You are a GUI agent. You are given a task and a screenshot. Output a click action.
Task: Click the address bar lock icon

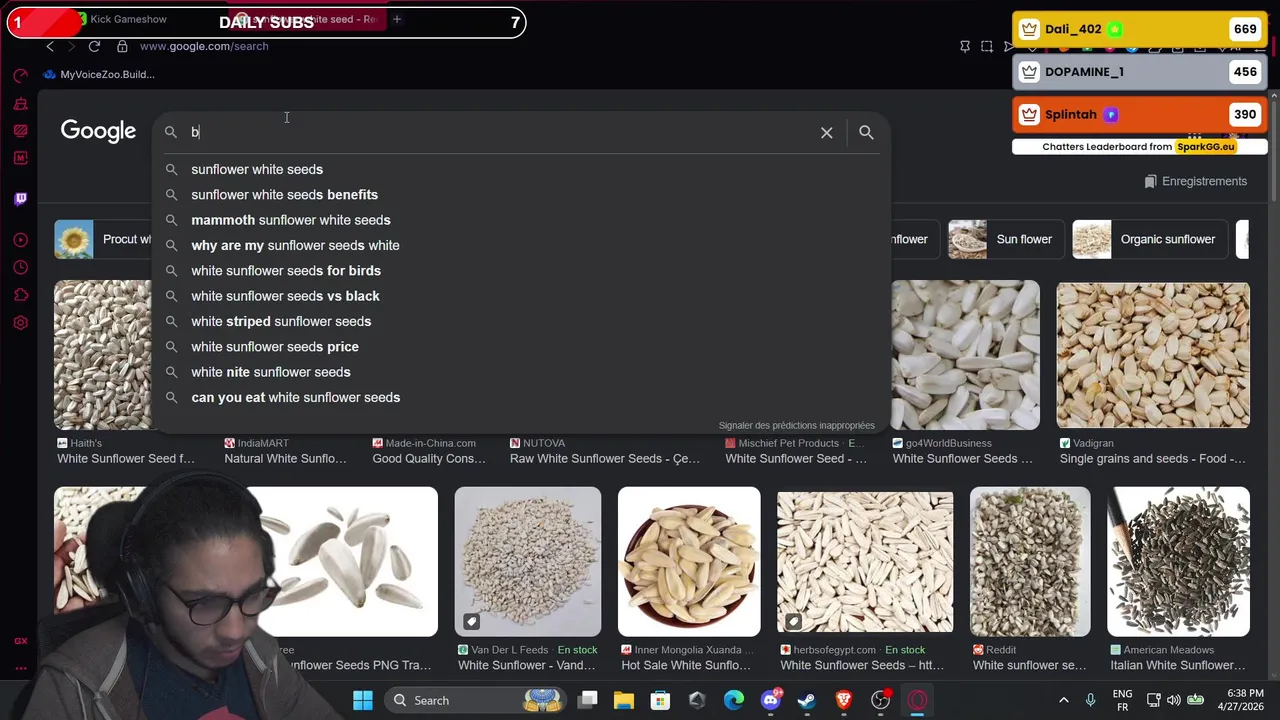[x=122, y=46]
